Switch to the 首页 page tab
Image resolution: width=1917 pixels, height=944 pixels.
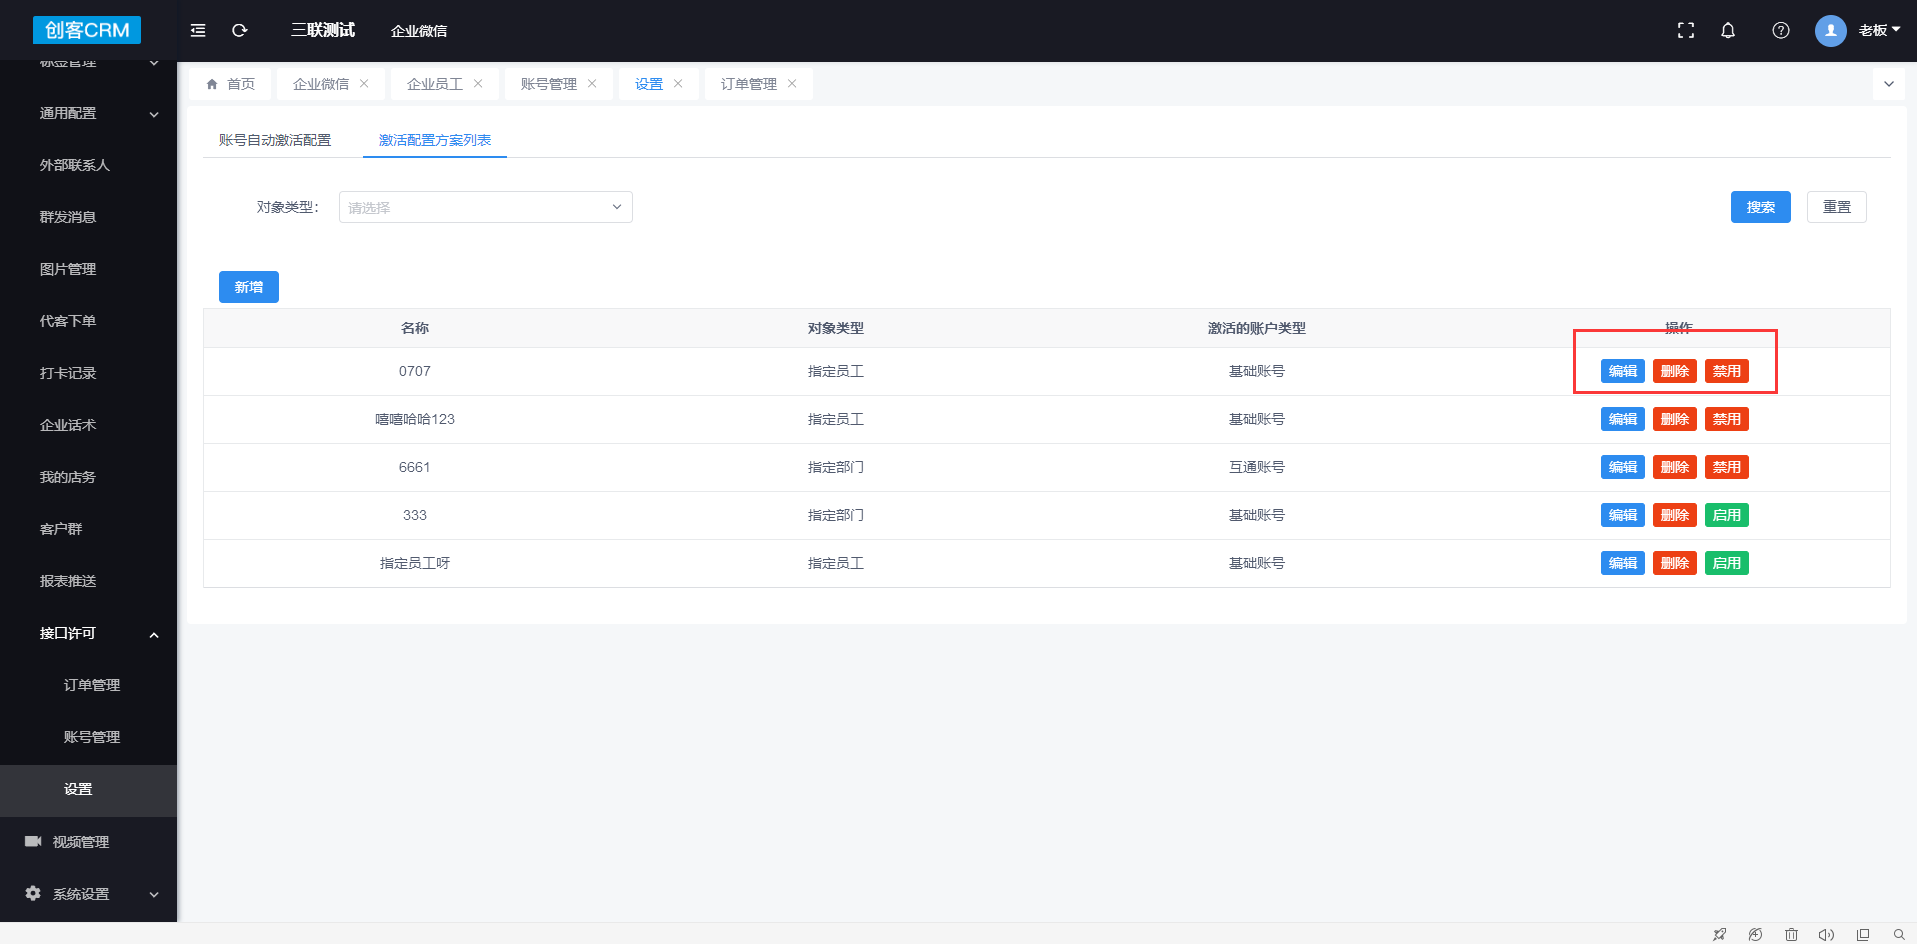tap(230, 84)
